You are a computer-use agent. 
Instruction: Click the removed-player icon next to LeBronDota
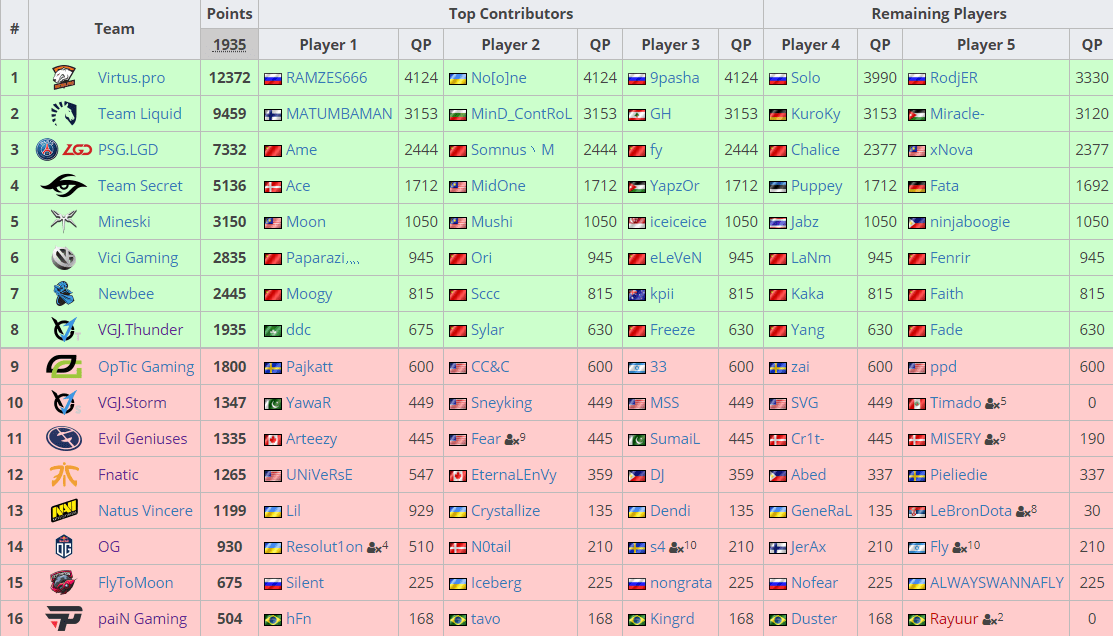point(1023,512)
